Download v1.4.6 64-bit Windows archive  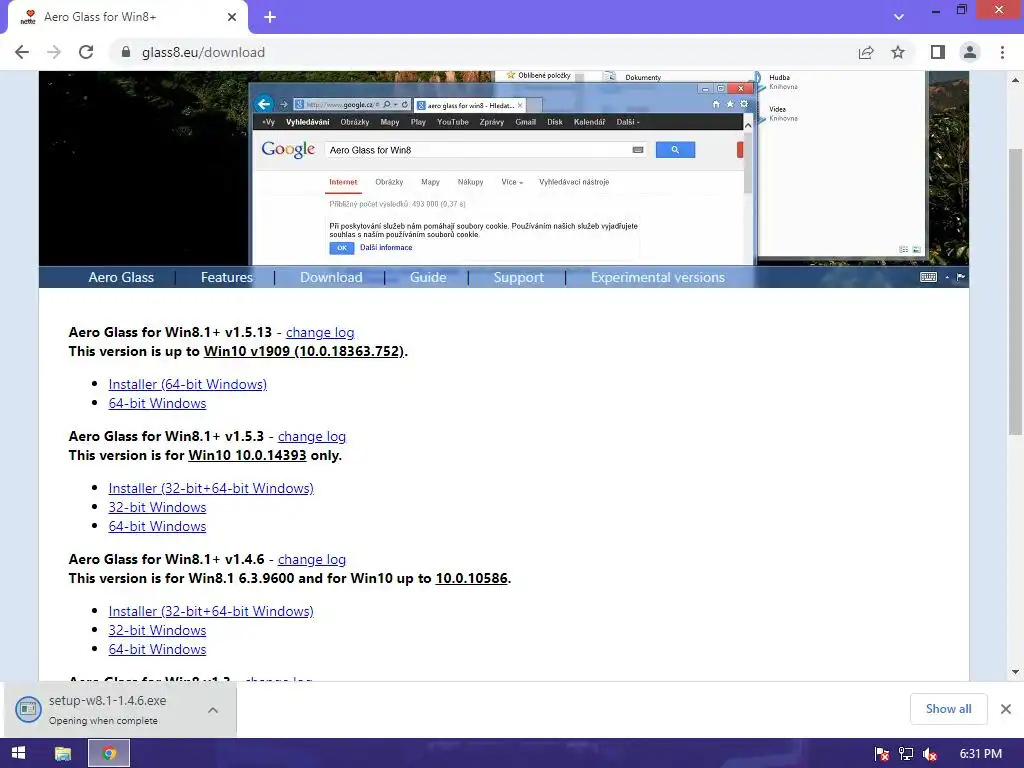(x=157, y=648)
